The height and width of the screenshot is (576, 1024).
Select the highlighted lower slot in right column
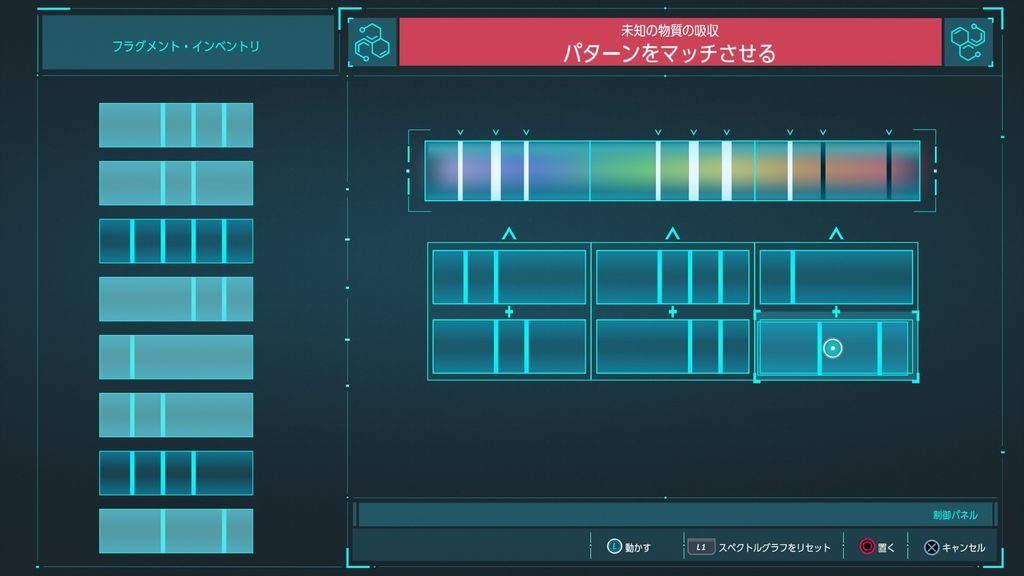tap(836, 347)
